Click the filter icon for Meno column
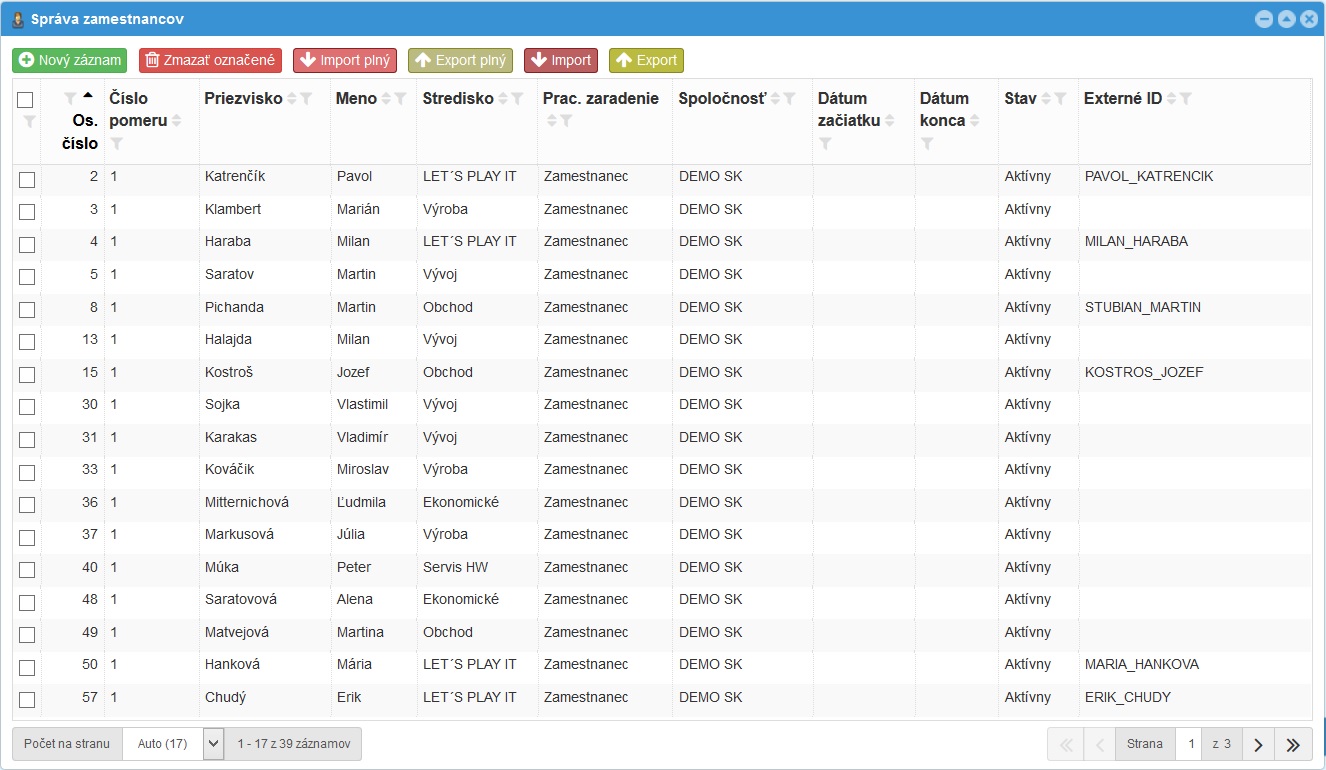The image size is (1326, 770). tap(401, 99)
